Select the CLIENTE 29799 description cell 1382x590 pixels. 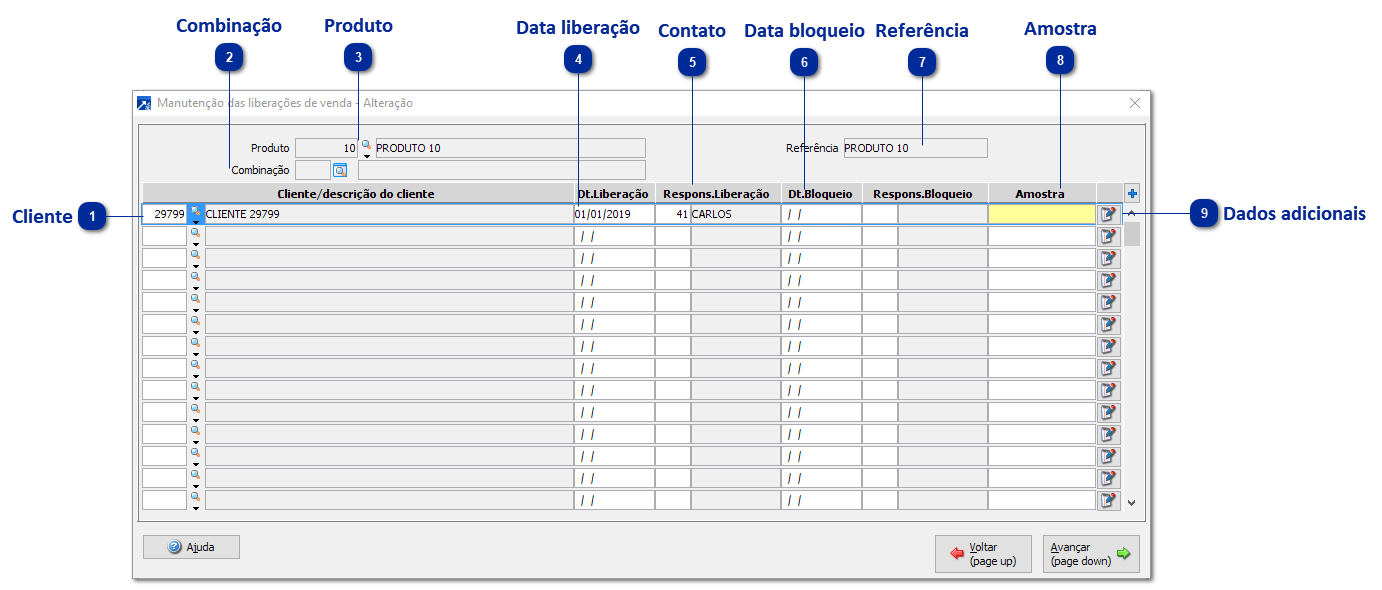[389, 214]
